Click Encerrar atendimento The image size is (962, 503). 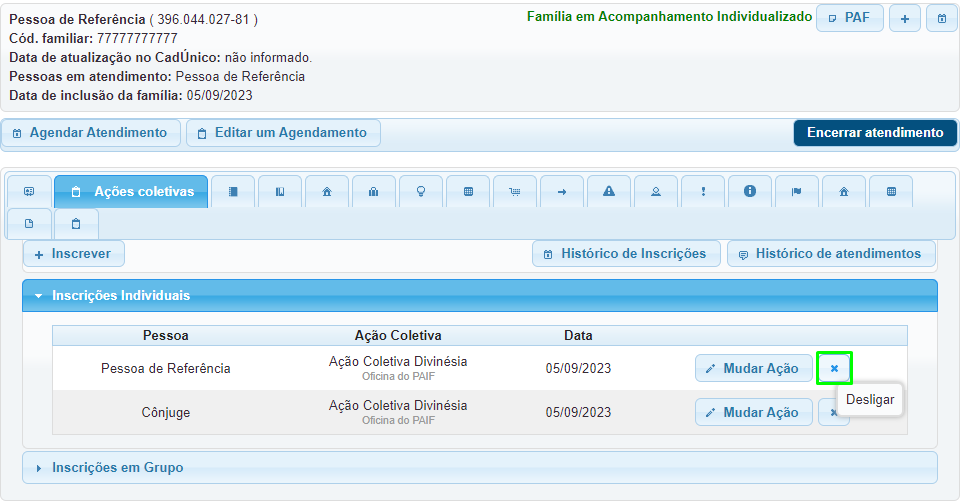[875, 133]
